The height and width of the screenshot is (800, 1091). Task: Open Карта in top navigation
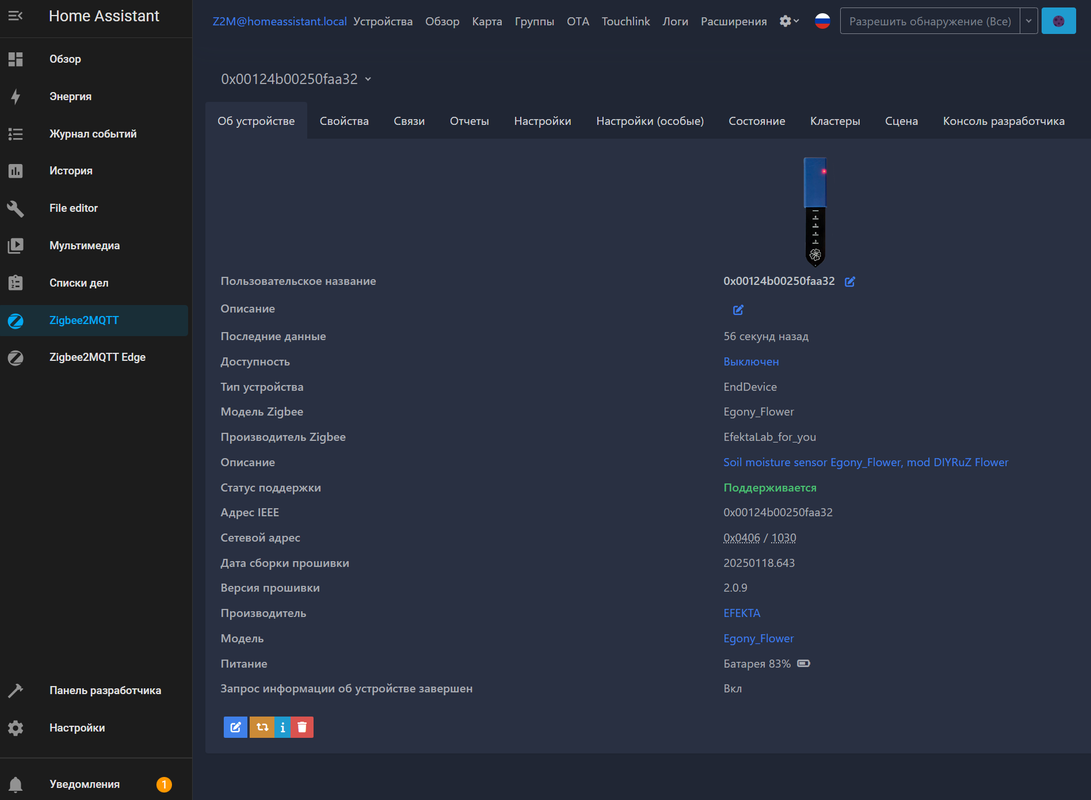tap(487, 22)
